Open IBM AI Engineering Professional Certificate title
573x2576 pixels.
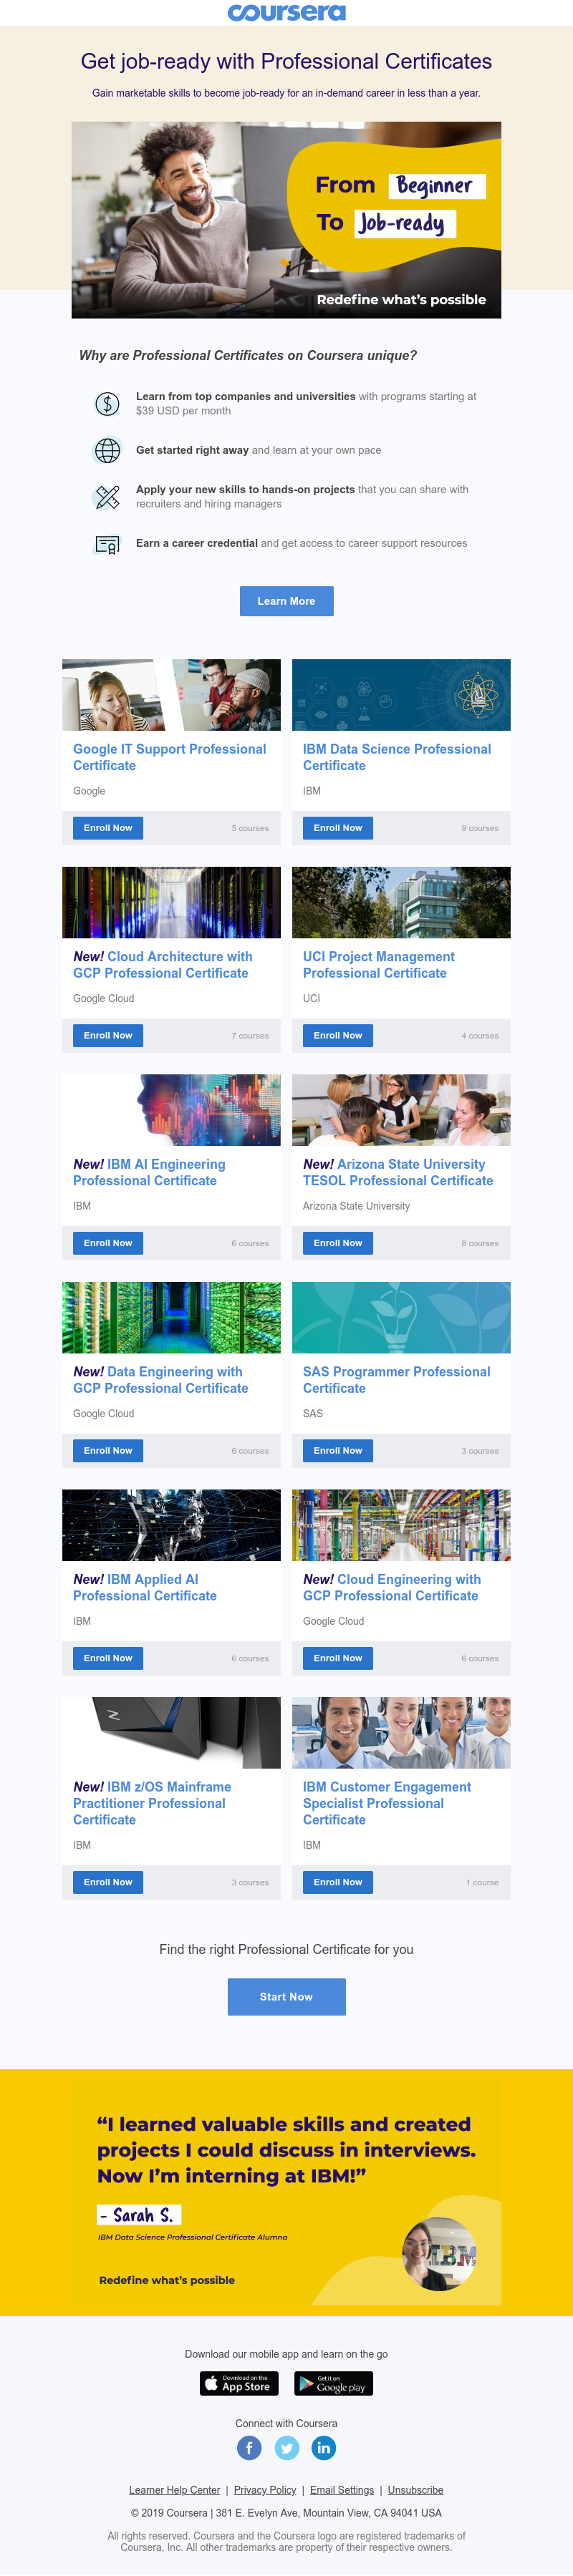150,1172
